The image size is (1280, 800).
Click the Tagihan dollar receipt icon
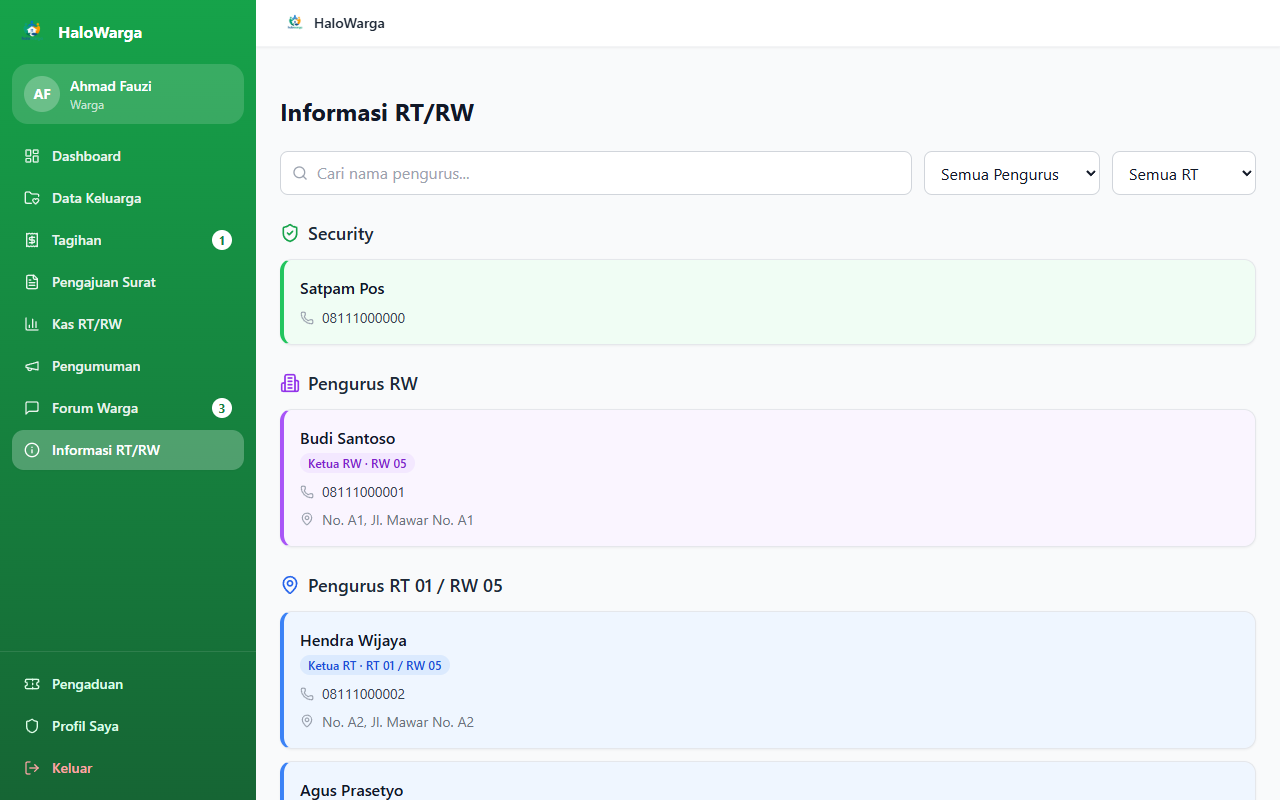point(32,240)
